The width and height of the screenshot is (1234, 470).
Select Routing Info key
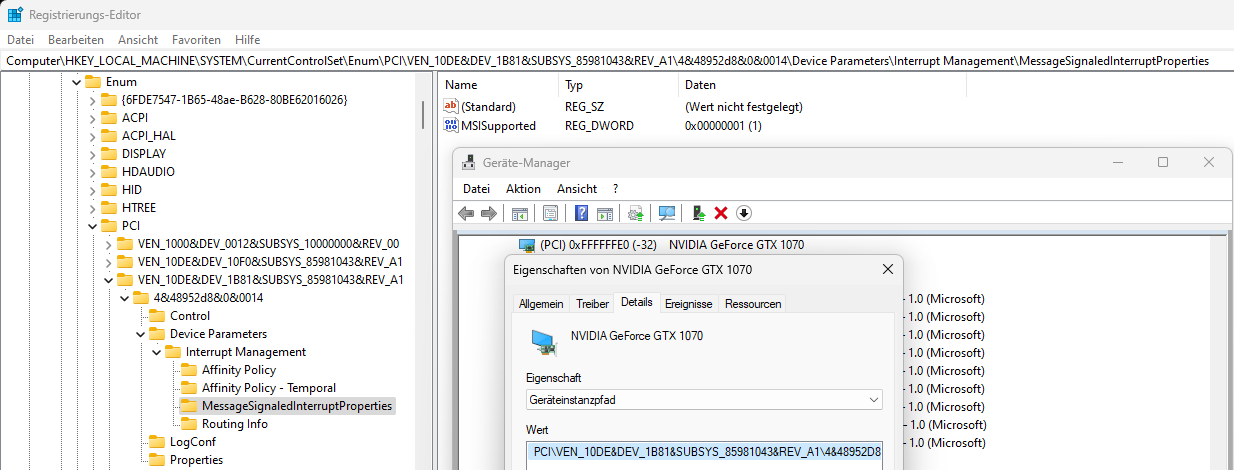(x=234, y=423)
